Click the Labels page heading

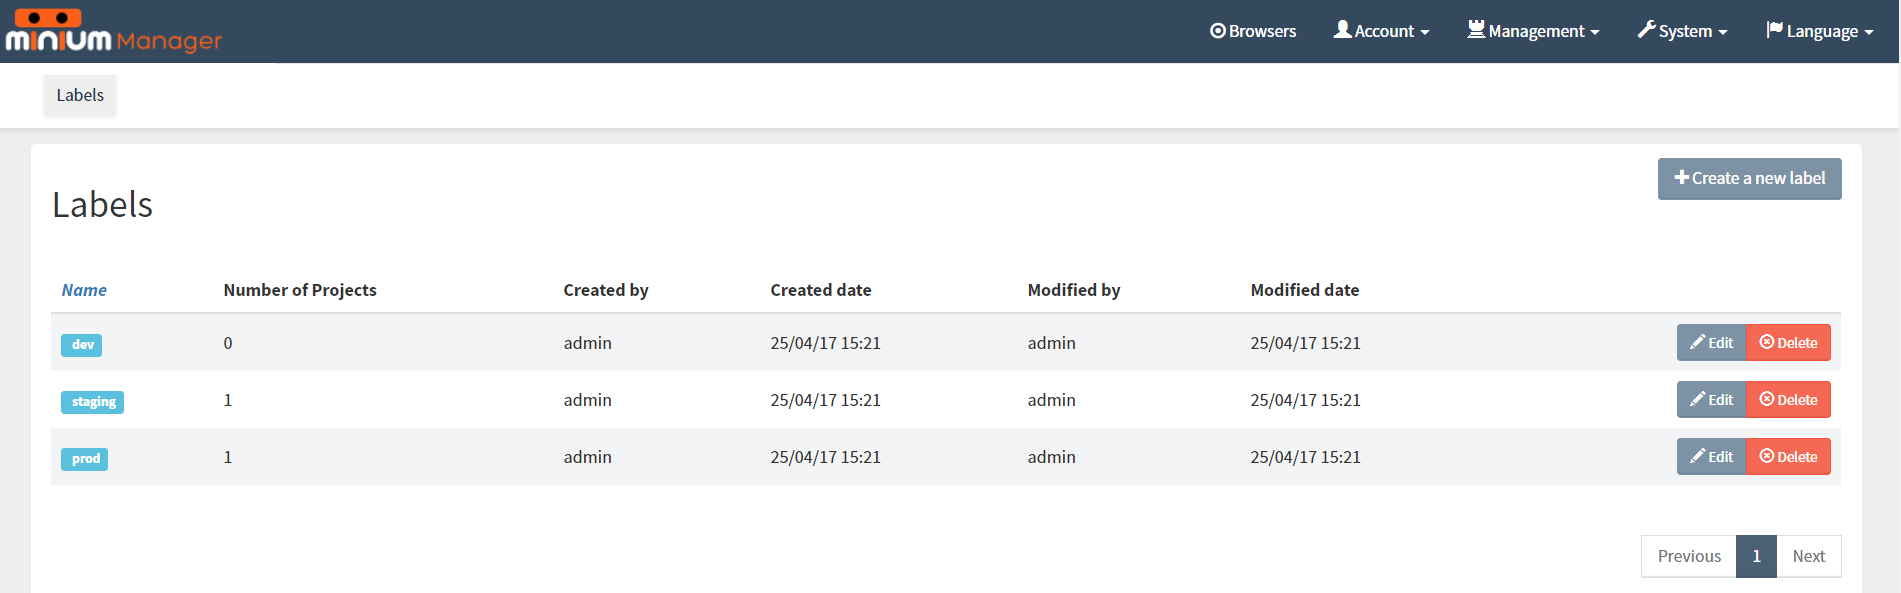click(x=103, y=205)
